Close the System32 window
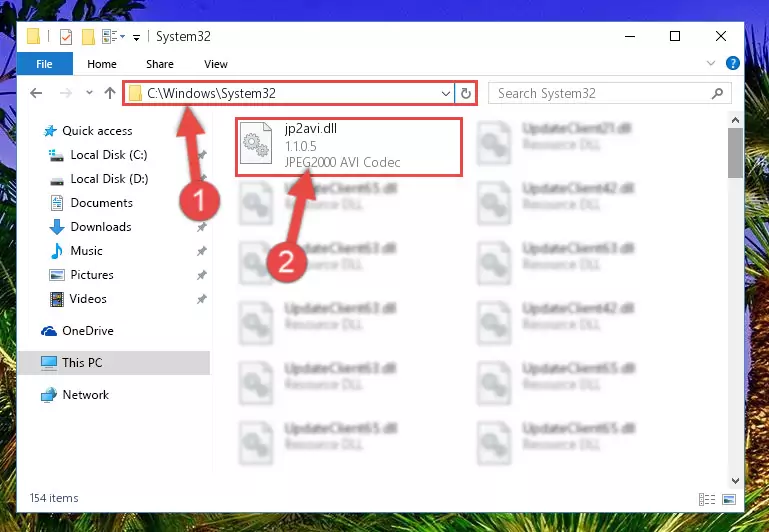The width and height of the screenshot is (769, 532). [720, 36]
